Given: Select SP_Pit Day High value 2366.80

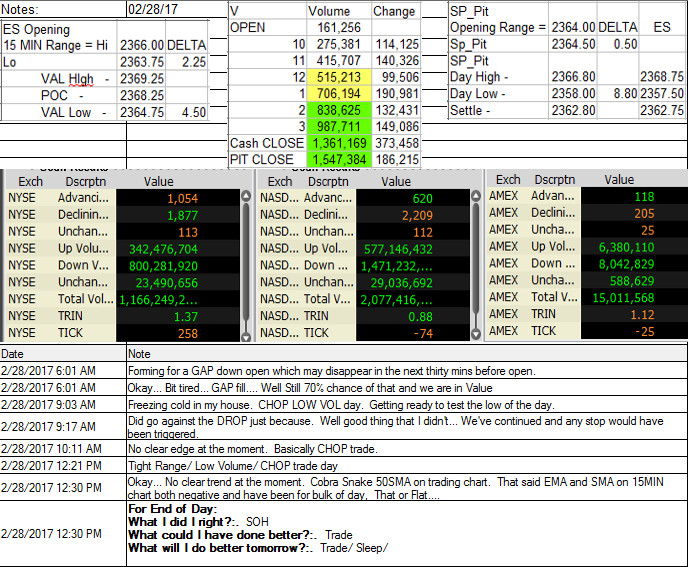Looking at the screenshot, I should point(573,77).
